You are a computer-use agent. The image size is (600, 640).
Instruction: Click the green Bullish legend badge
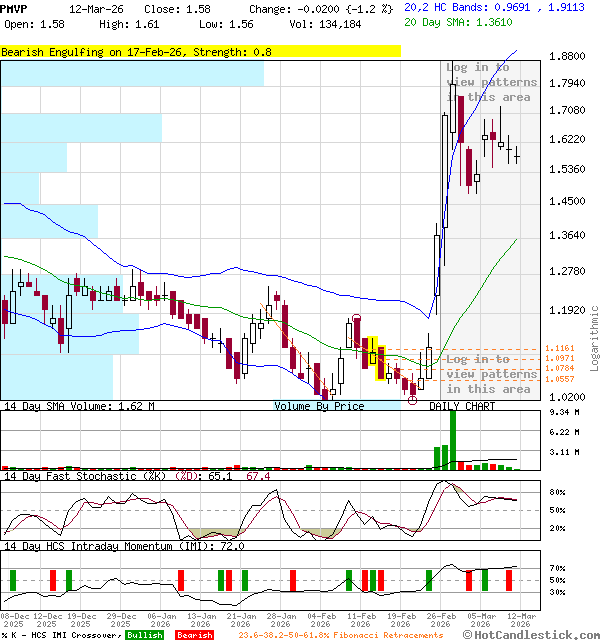tap(144, 635)
